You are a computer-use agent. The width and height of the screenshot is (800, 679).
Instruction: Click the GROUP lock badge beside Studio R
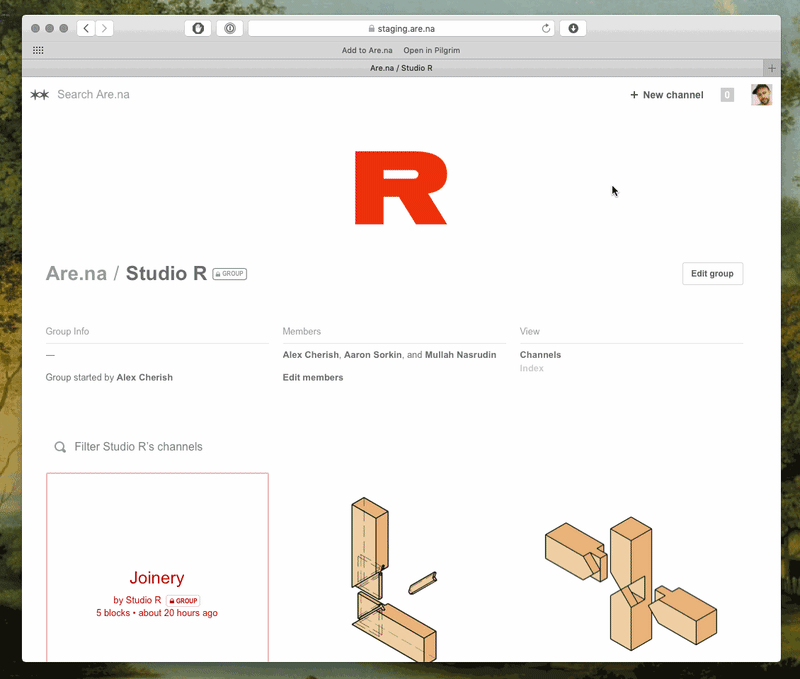[x=230, y=274]
